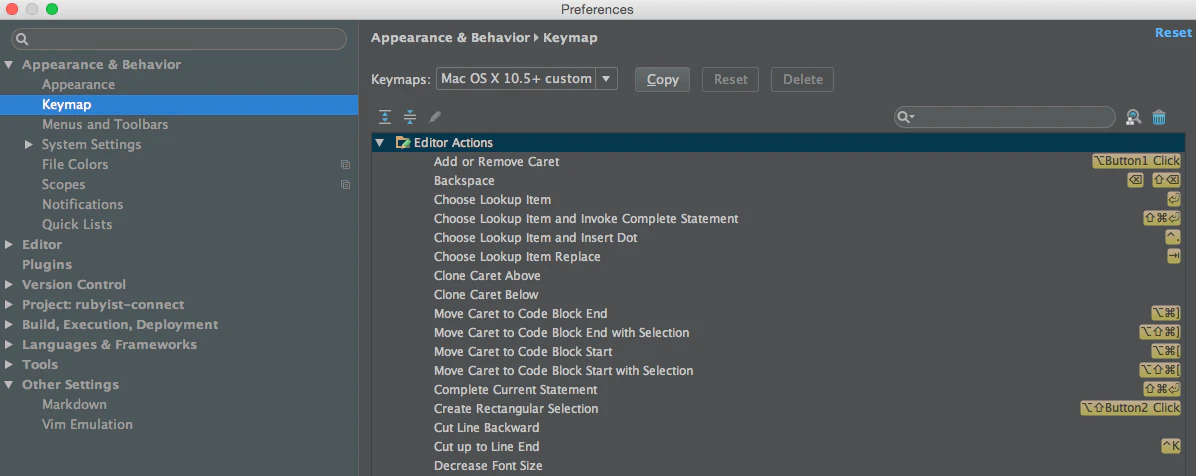1196x476 pixels.
Task: Click magnifier icon in keymap action search field
Action: [x=905, y=117]
